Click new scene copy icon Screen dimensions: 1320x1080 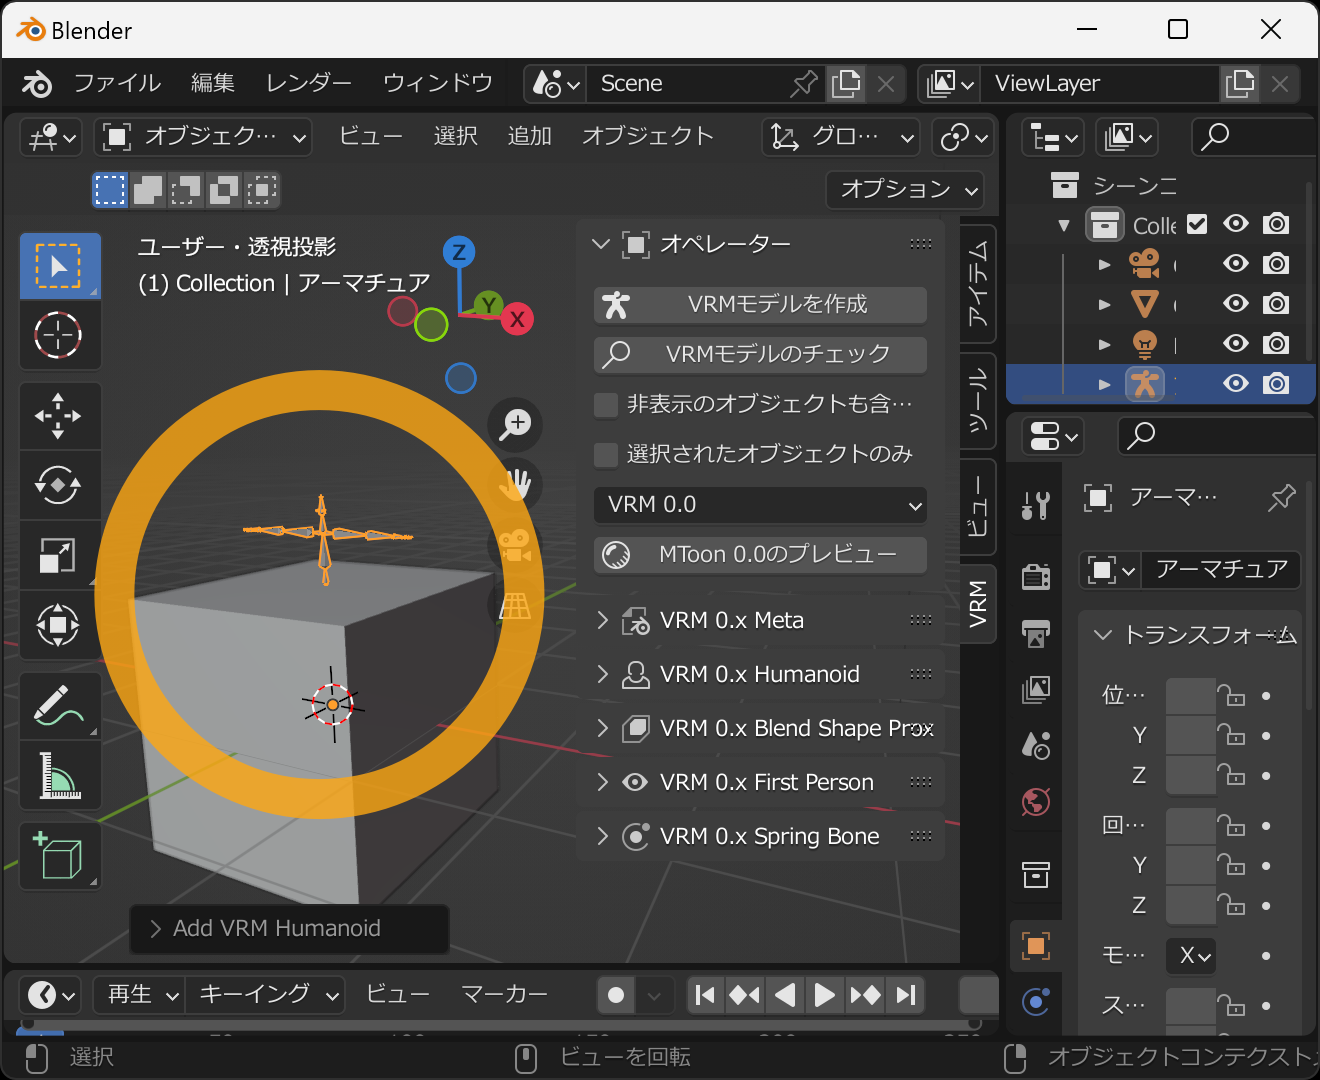(x=846, y=84)
